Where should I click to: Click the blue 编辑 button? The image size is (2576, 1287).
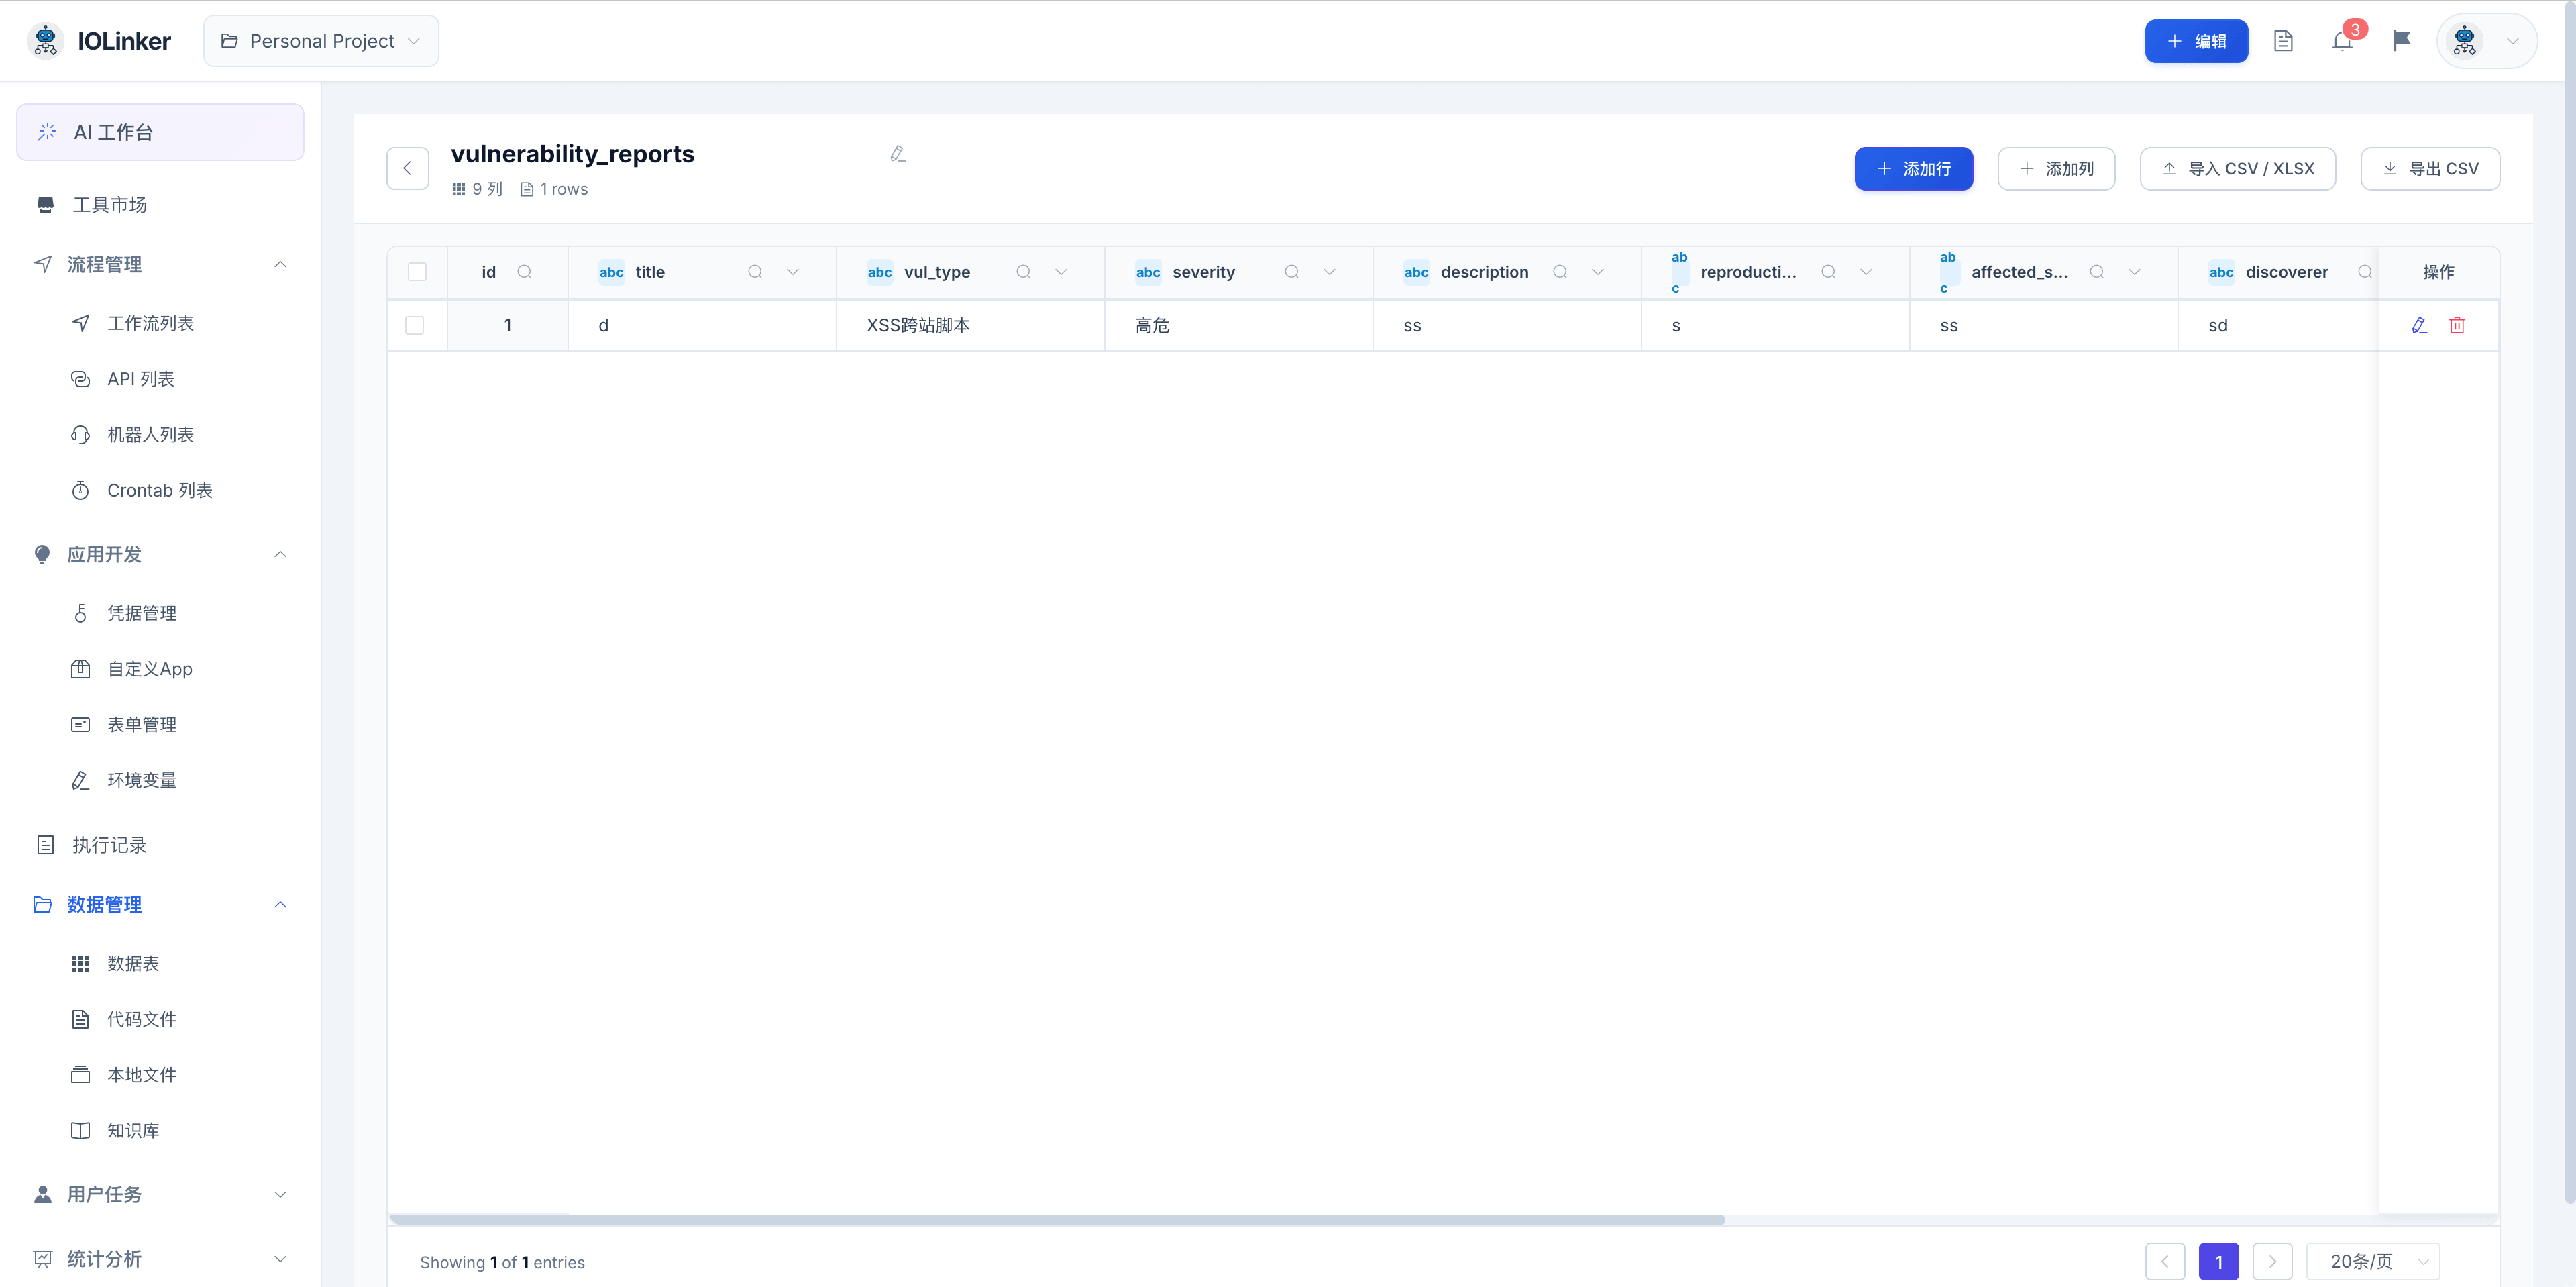click(2196, 41)
